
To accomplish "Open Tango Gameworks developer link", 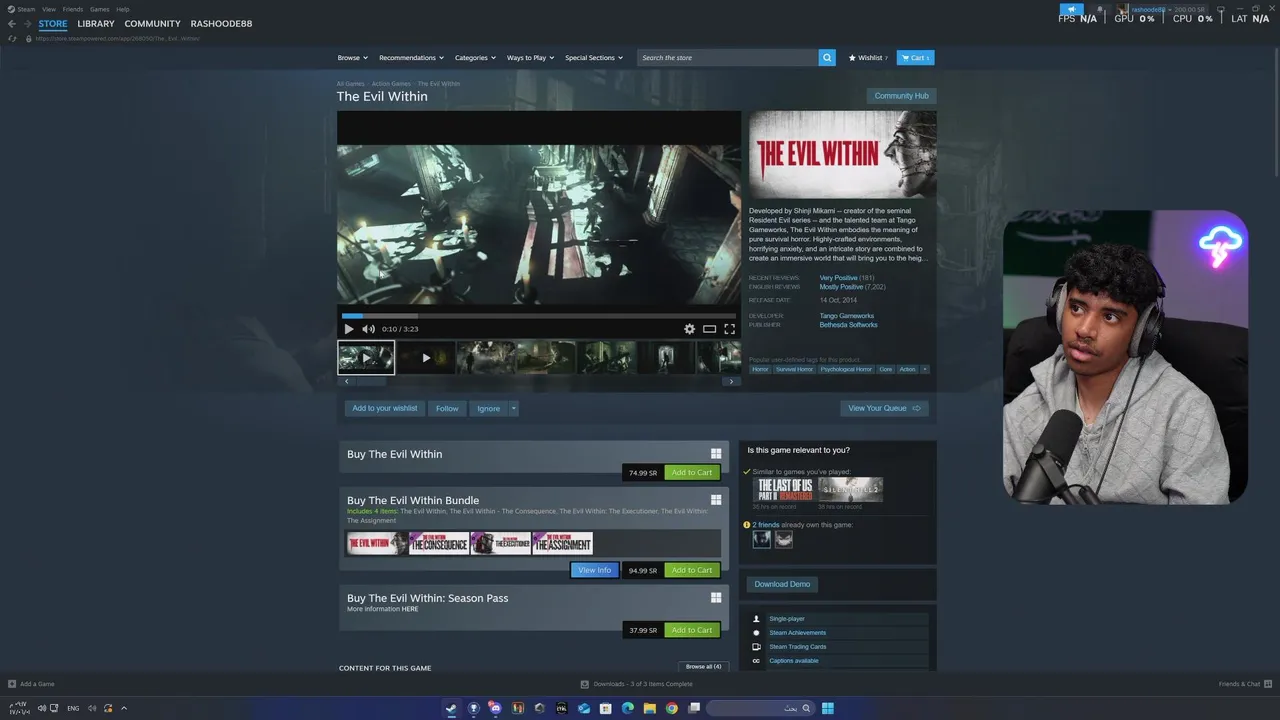I will pos(846,316).
